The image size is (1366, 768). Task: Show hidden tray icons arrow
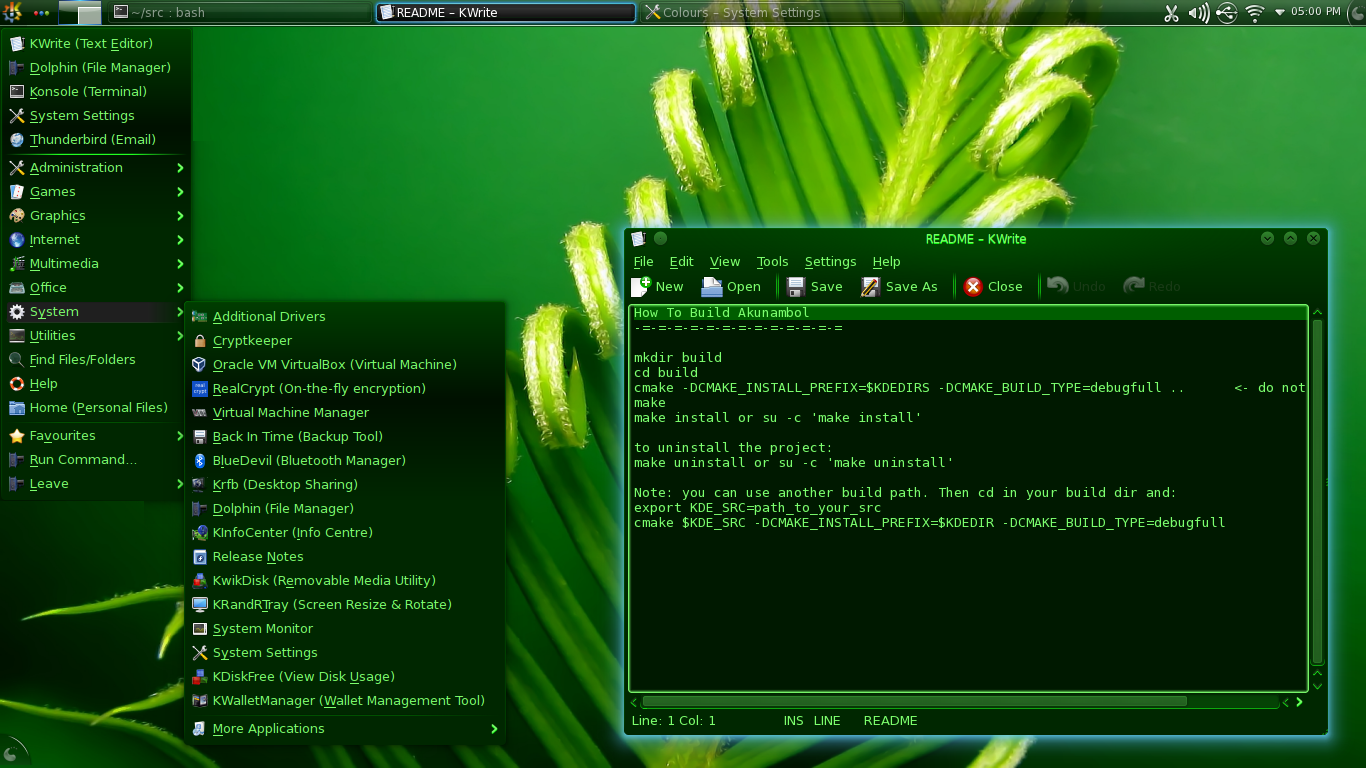point(1280,13)
